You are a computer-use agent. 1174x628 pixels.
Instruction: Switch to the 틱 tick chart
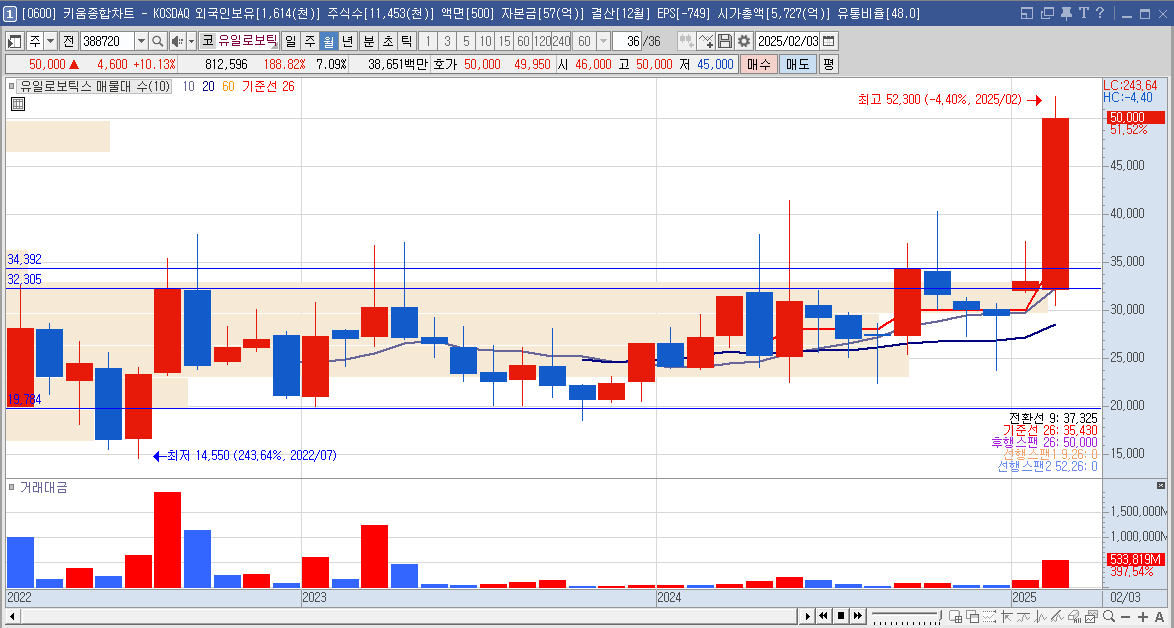pos(406,41)
